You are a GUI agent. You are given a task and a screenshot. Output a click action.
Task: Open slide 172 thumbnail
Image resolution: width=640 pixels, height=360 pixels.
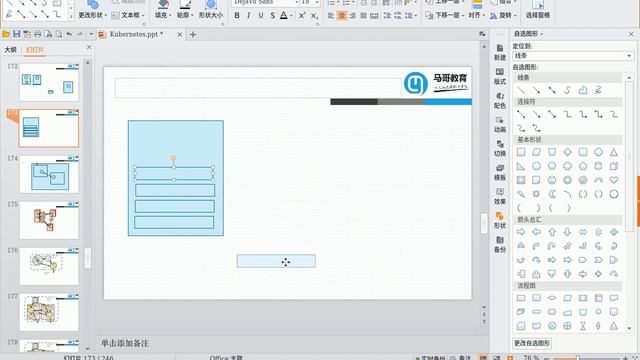click(49, 82)
